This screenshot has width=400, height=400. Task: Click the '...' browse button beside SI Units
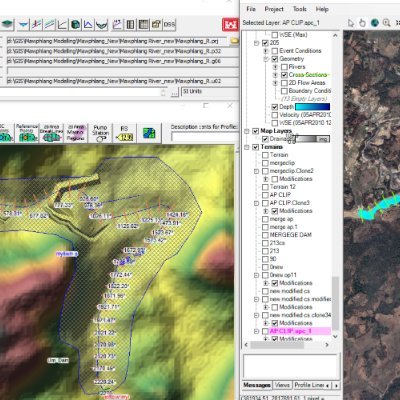(175, 92)
